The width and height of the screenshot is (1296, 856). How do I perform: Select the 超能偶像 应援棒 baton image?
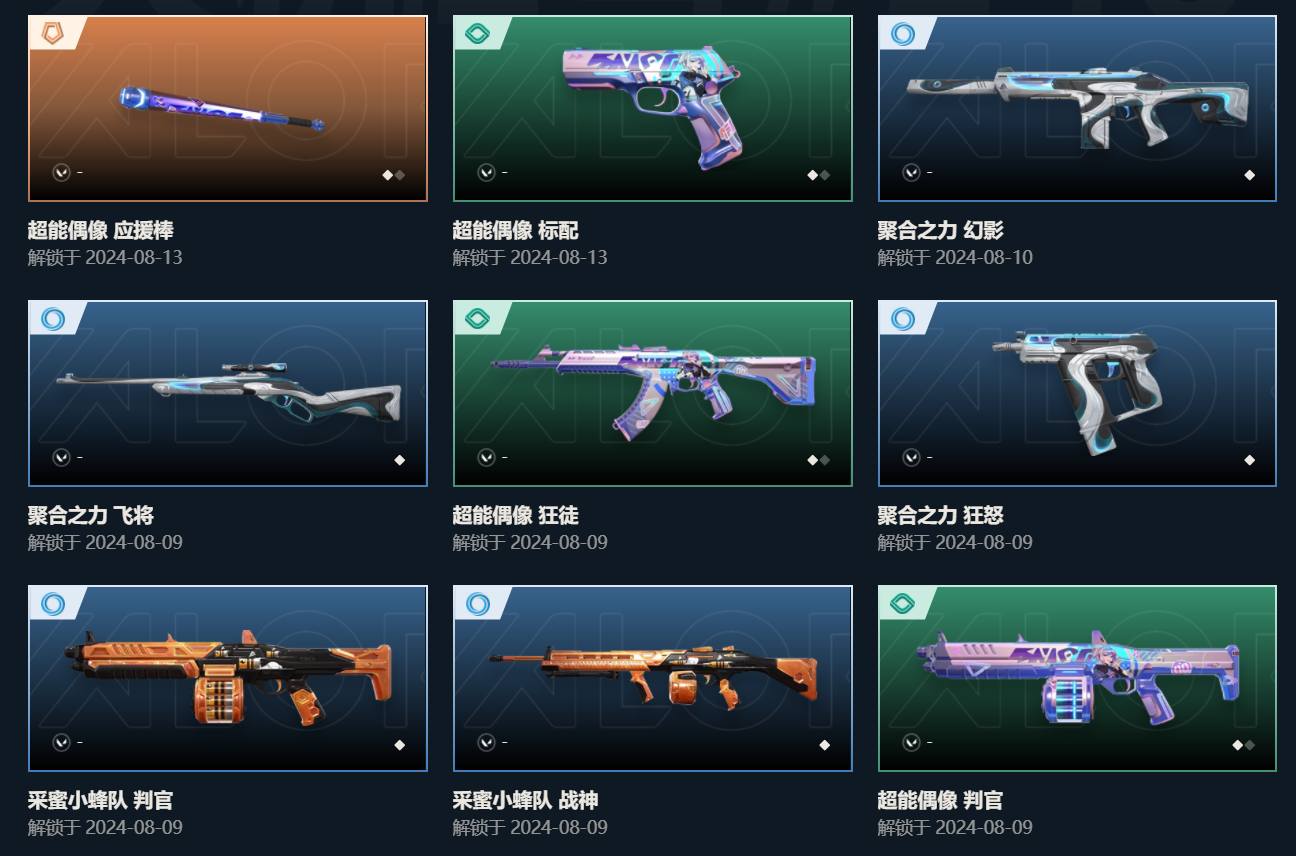pos(222,110)
